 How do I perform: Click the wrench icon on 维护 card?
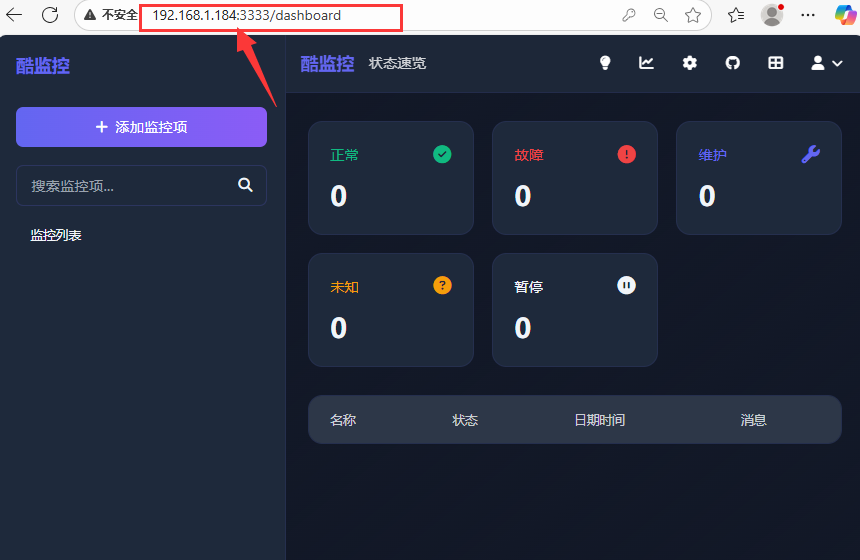click(811, 154)
